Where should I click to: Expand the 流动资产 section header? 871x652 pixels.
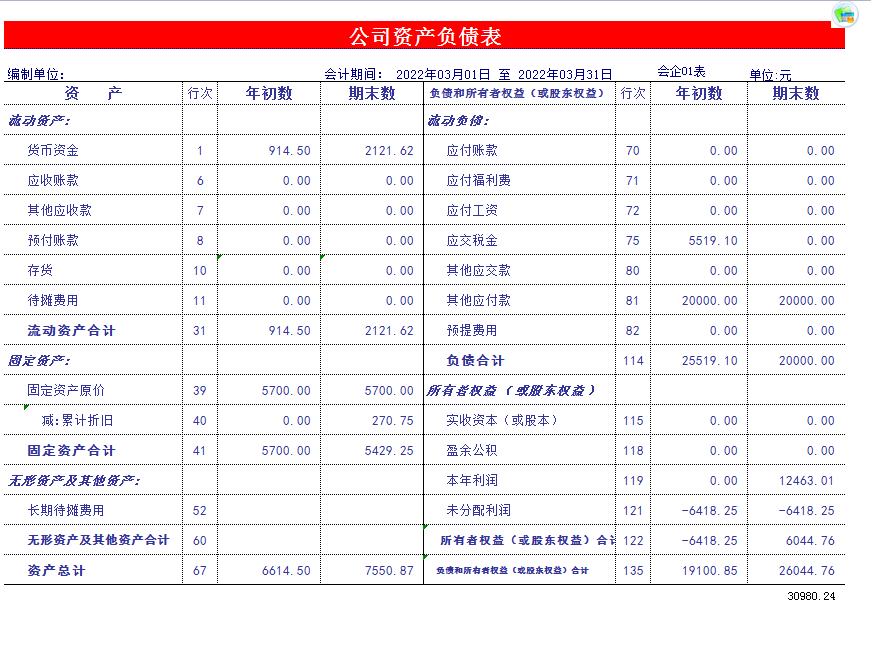click(40, 120)
